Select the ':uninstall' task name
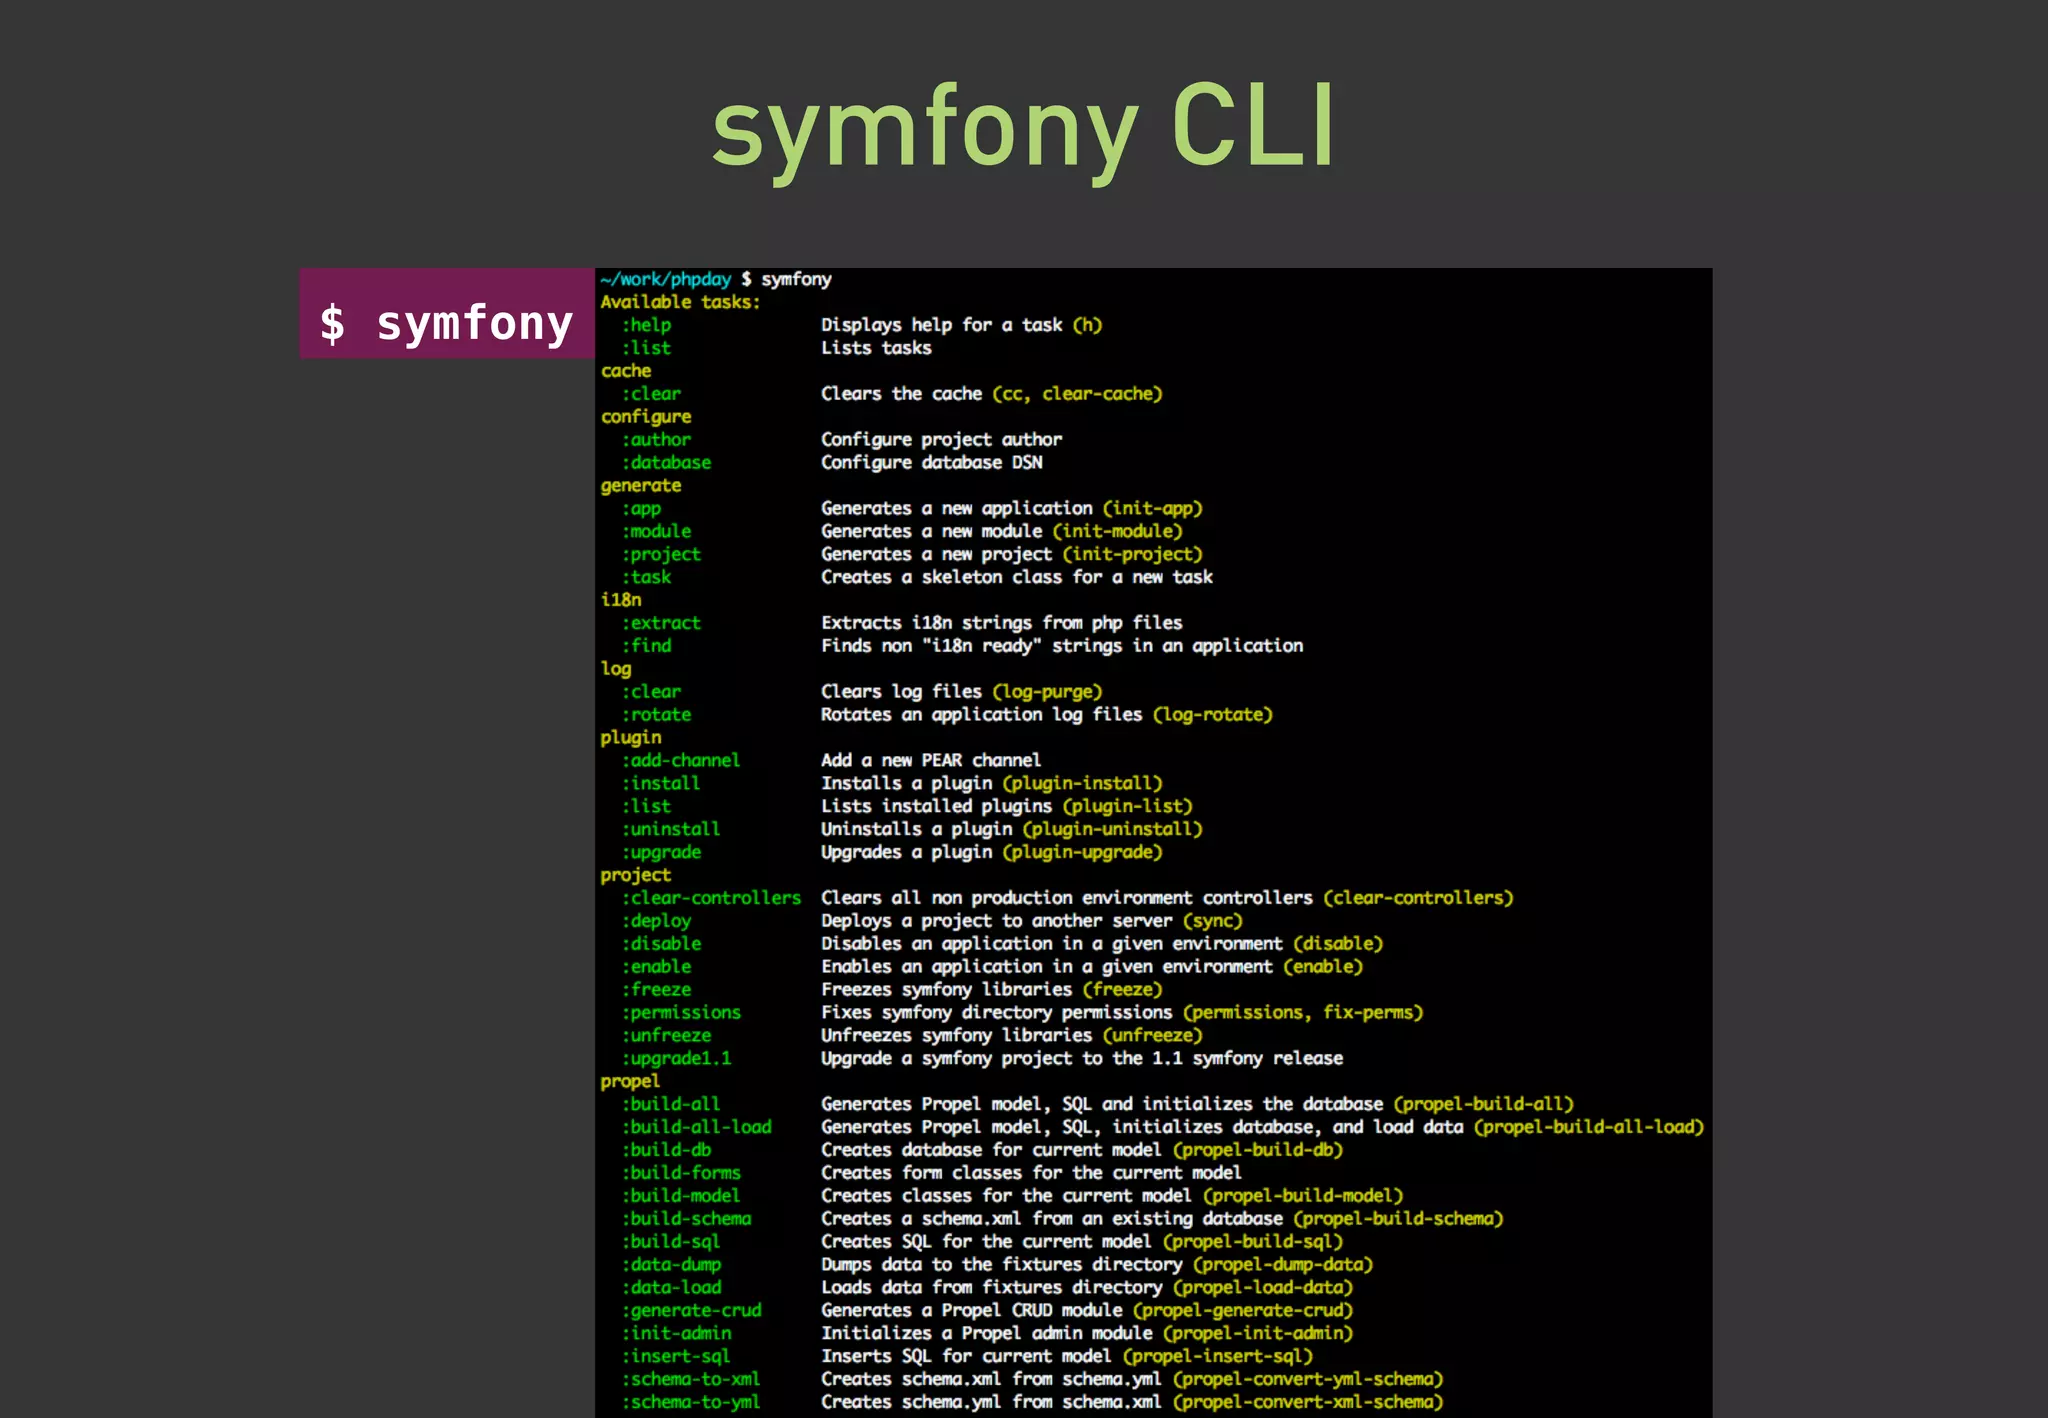This screenshot has height=1418, width=2048. point(671,830)
